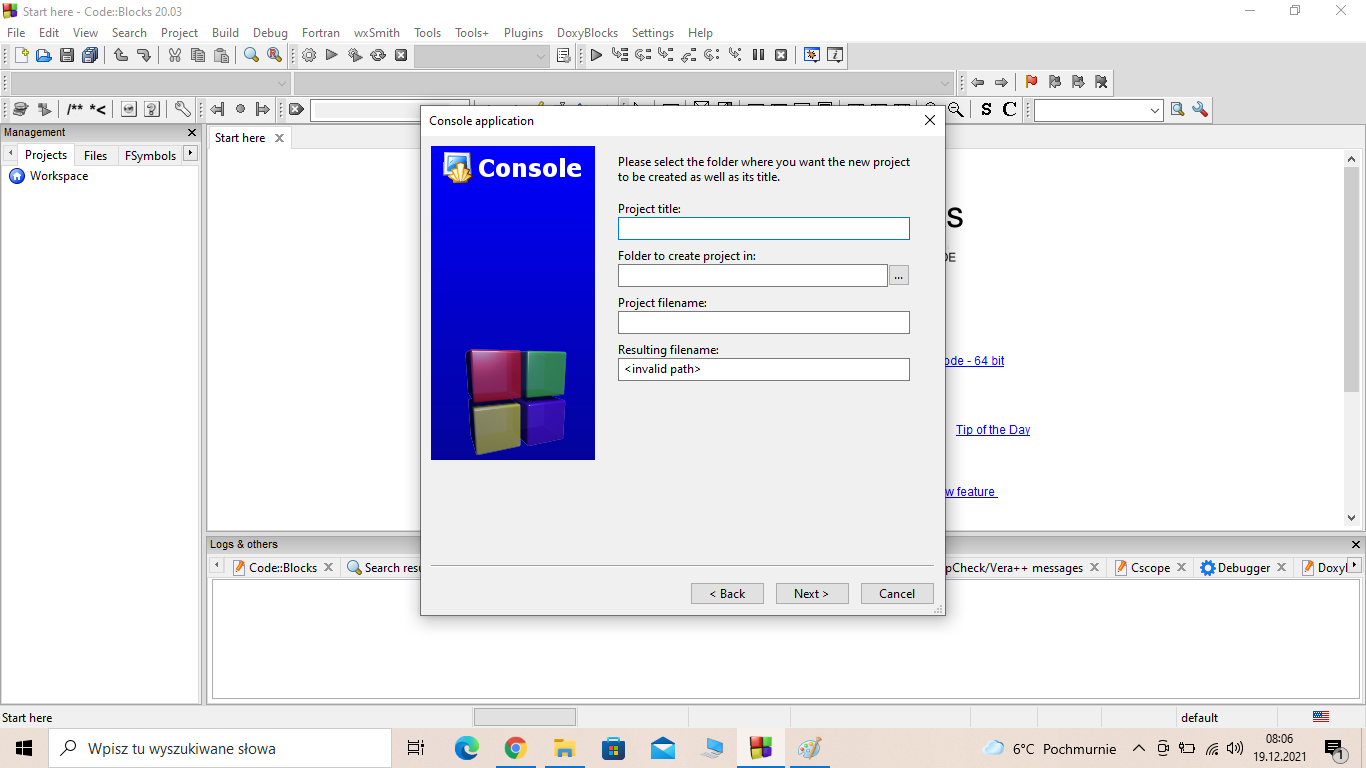The height and width of the screenshot is (768, 1366).
Task: Open the File menu
Action: (x=16, y=33)
